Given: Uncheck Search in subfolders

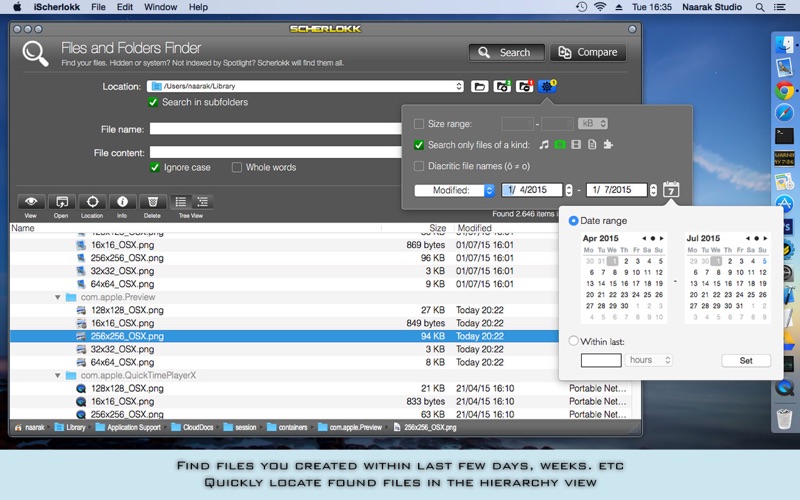Looking at the screenshot, I should 153,102.
